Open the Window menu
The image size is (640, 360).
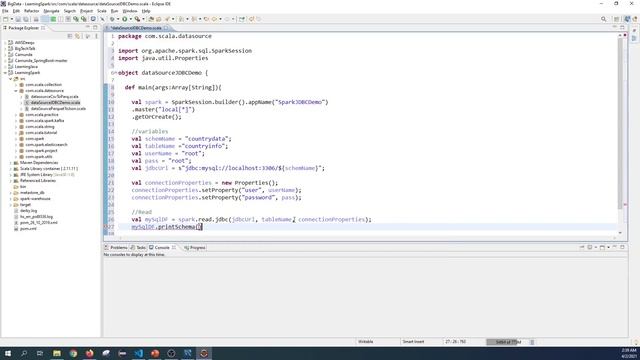[130, 11]
